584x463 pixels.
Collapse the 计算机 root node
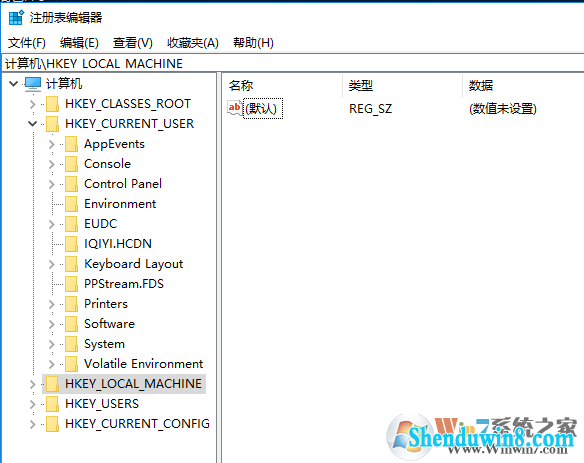[x=13, y=83]
